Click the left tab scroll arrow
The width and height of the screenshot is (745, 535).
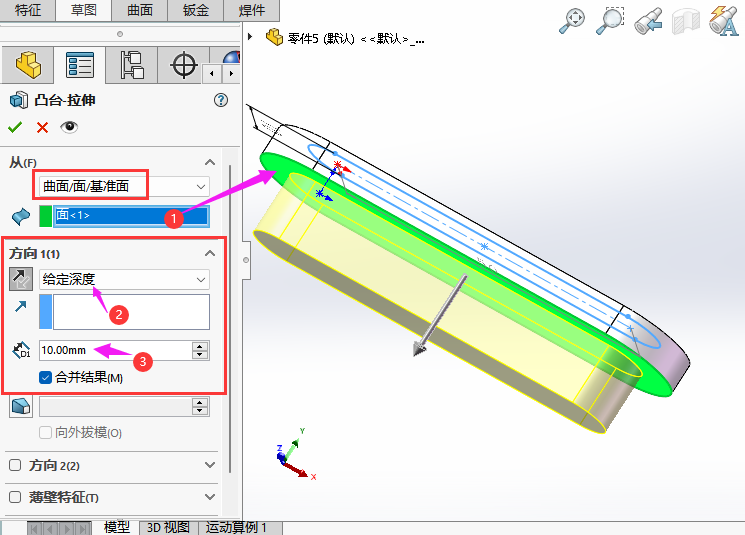pyautogui.click(x=212, y=74)
